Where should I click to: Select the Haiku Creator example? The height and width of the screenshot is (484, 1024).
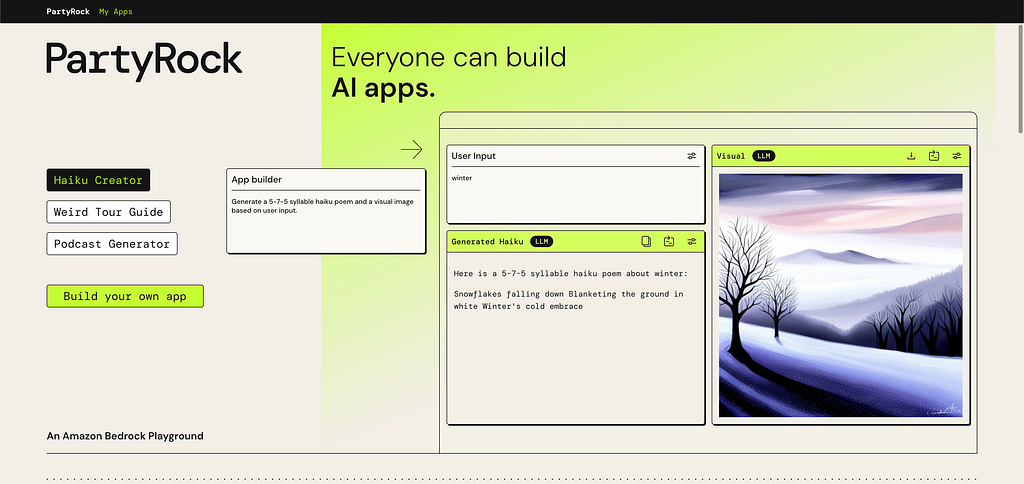pos(98,180)
